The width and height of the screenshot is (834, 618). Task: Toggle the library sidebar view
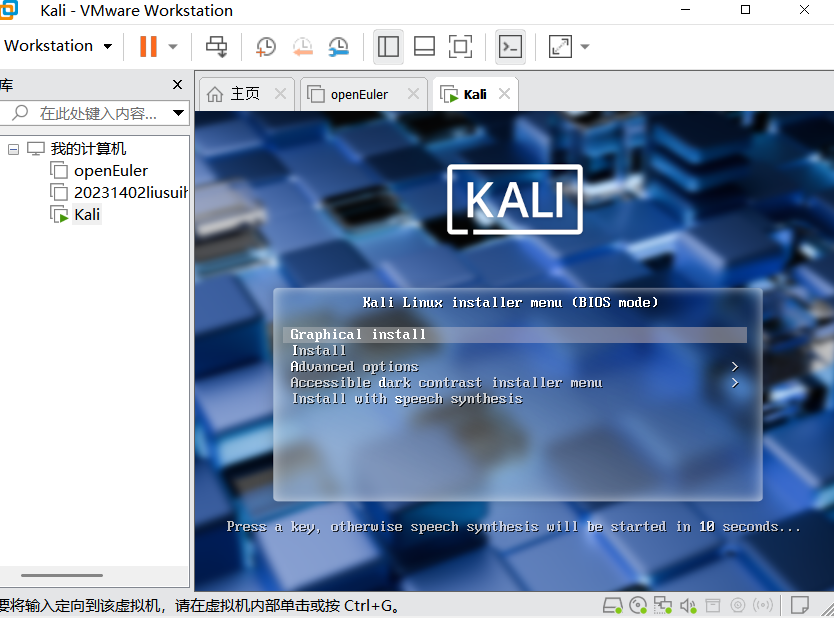pos(388,47)
